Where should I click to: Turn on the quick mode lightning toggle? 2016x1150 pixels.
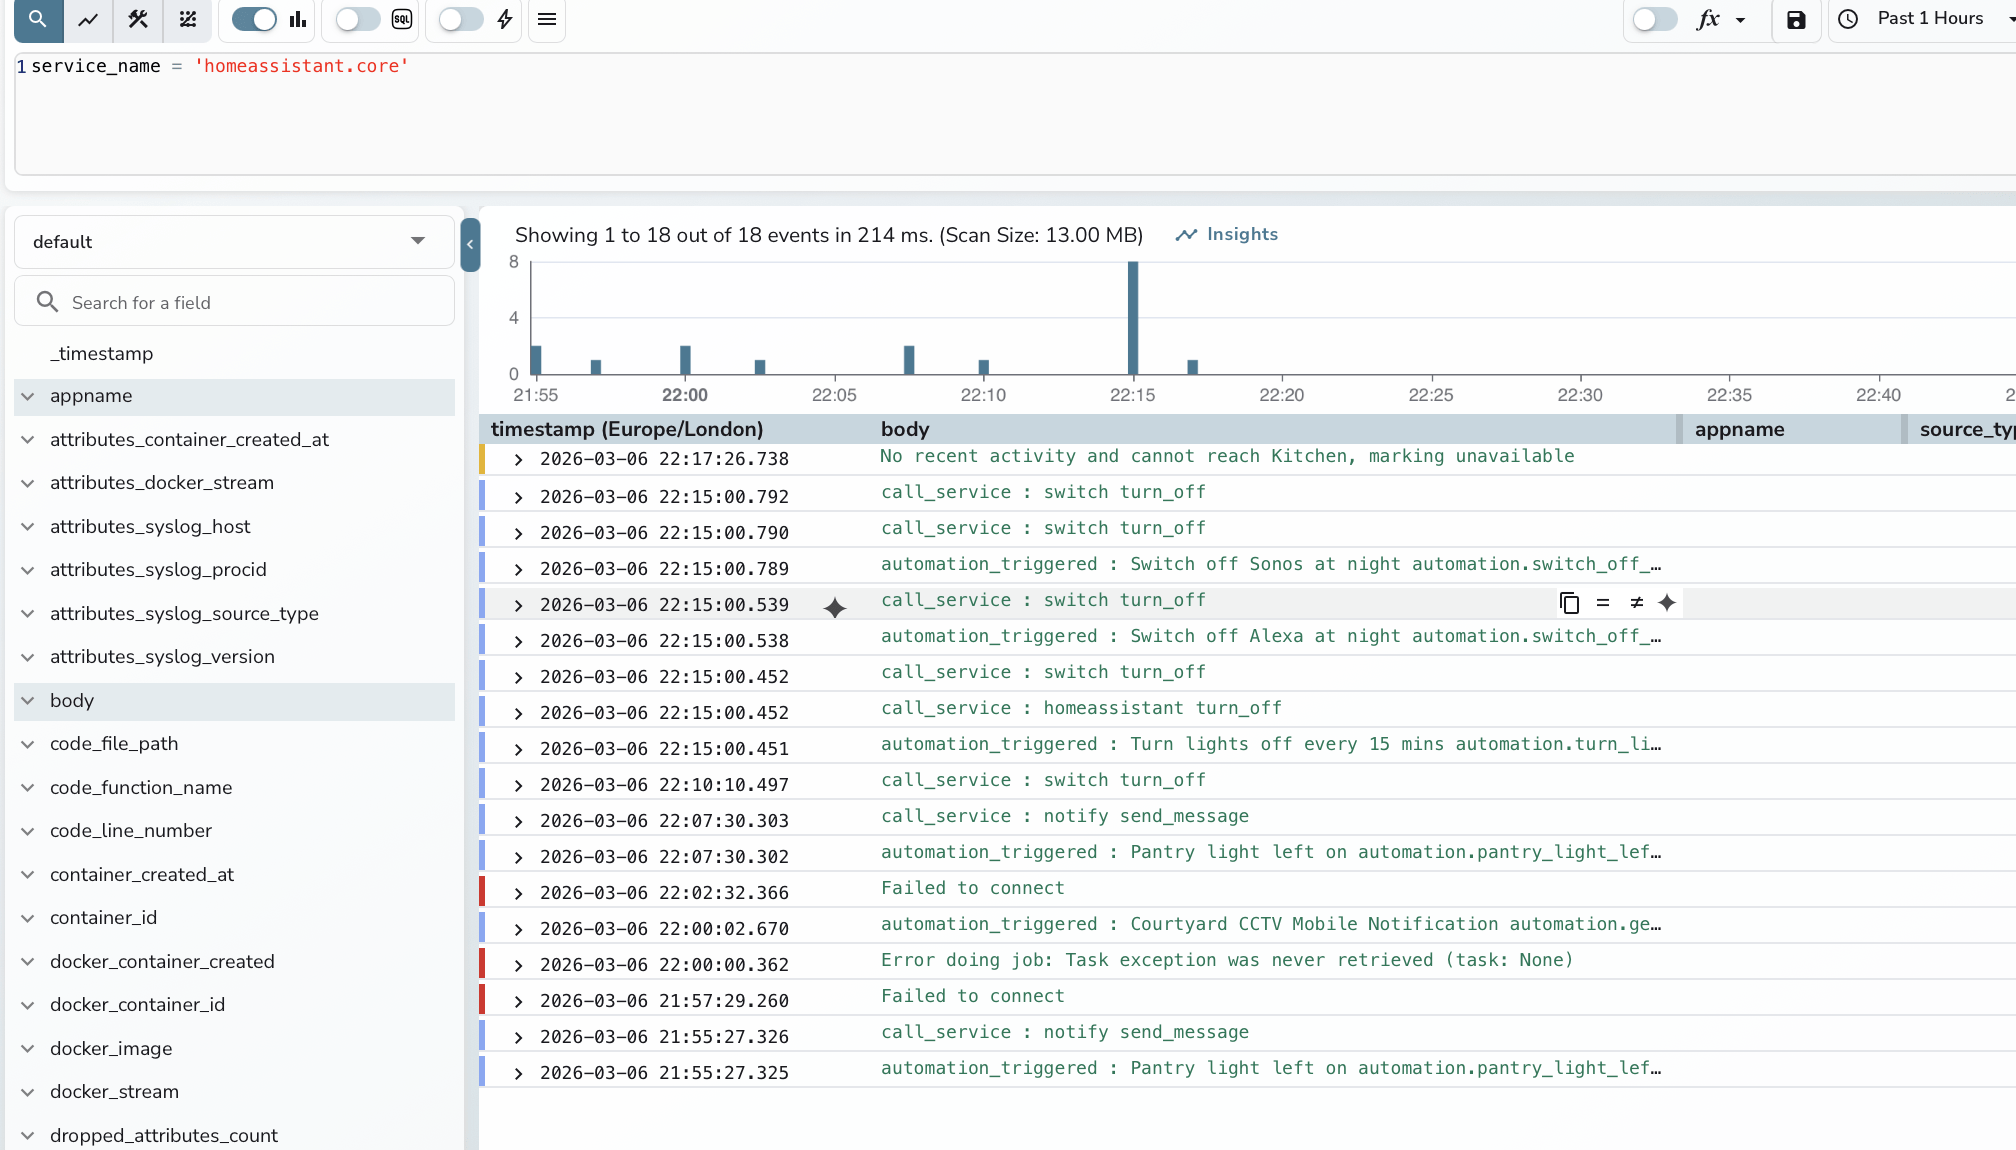tap(461, 19)
